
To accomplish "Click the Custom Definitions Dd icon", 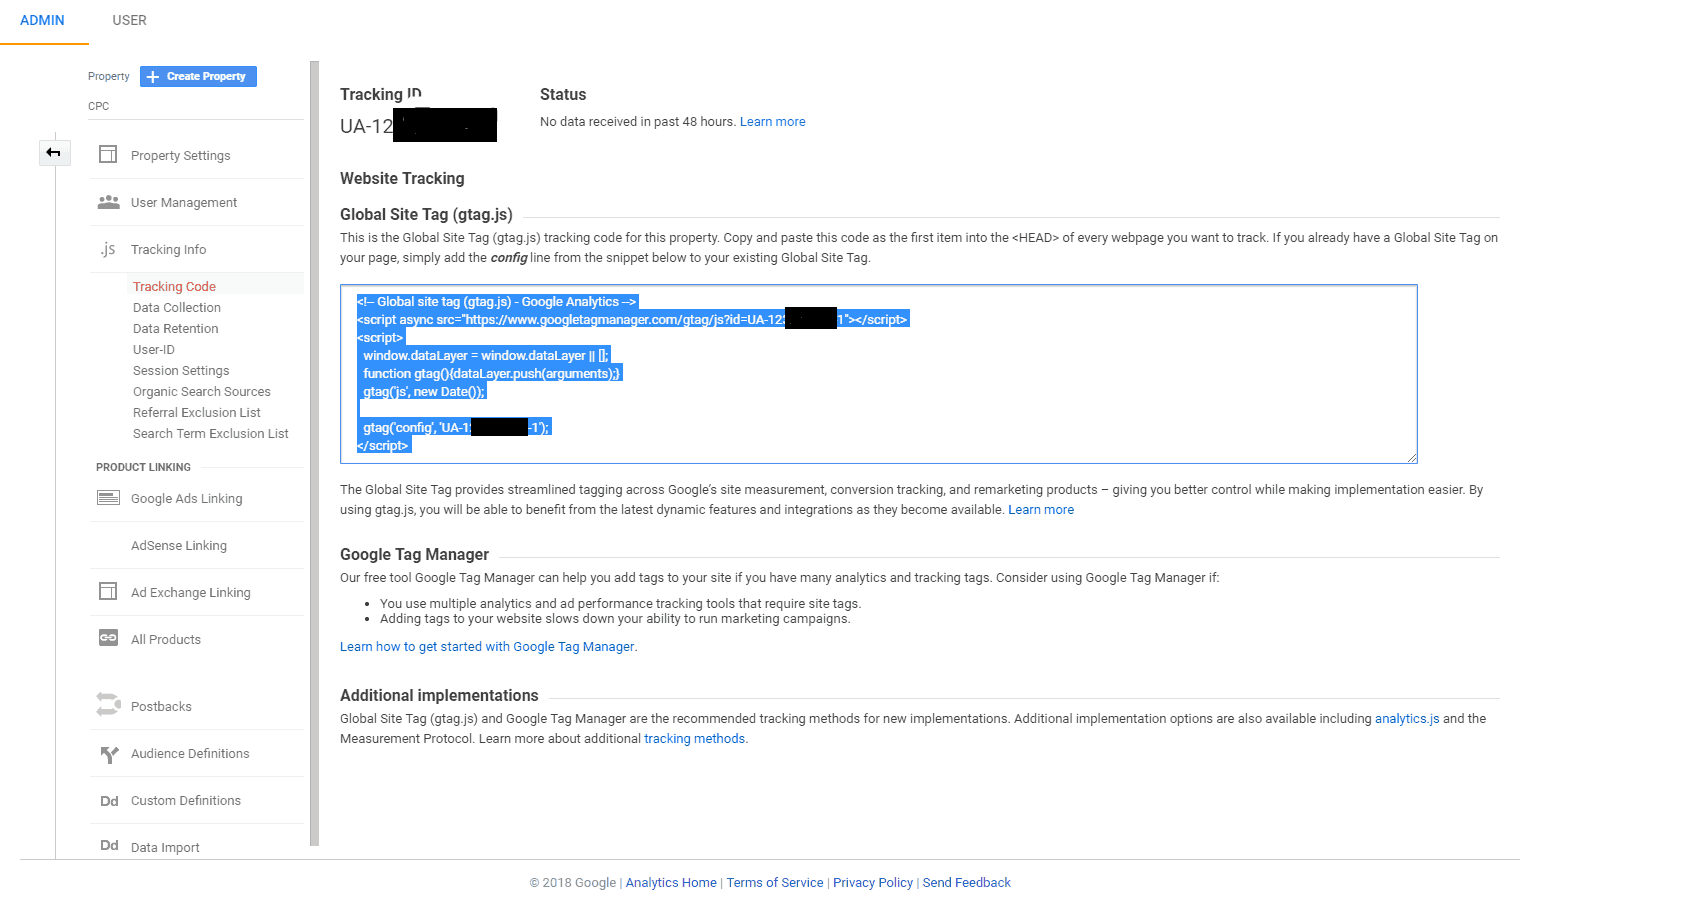I will coord(109,801).
